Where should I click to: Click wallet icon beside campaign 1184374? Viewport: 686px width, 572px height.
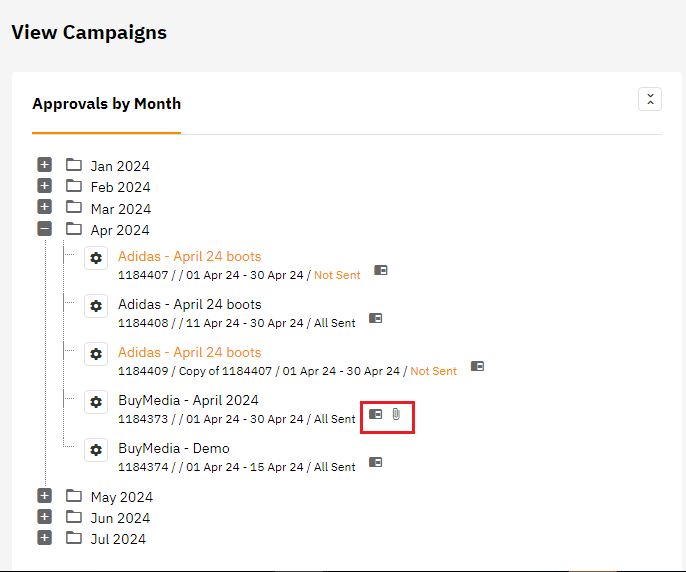pos(376,462)
